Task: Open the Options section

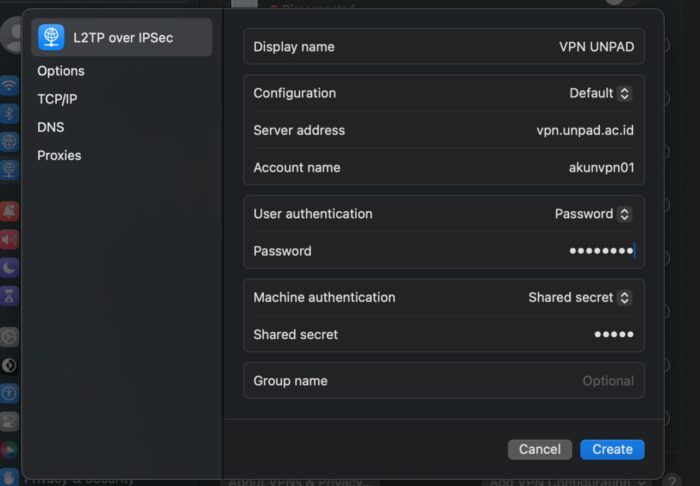Action: click(61, 71)
